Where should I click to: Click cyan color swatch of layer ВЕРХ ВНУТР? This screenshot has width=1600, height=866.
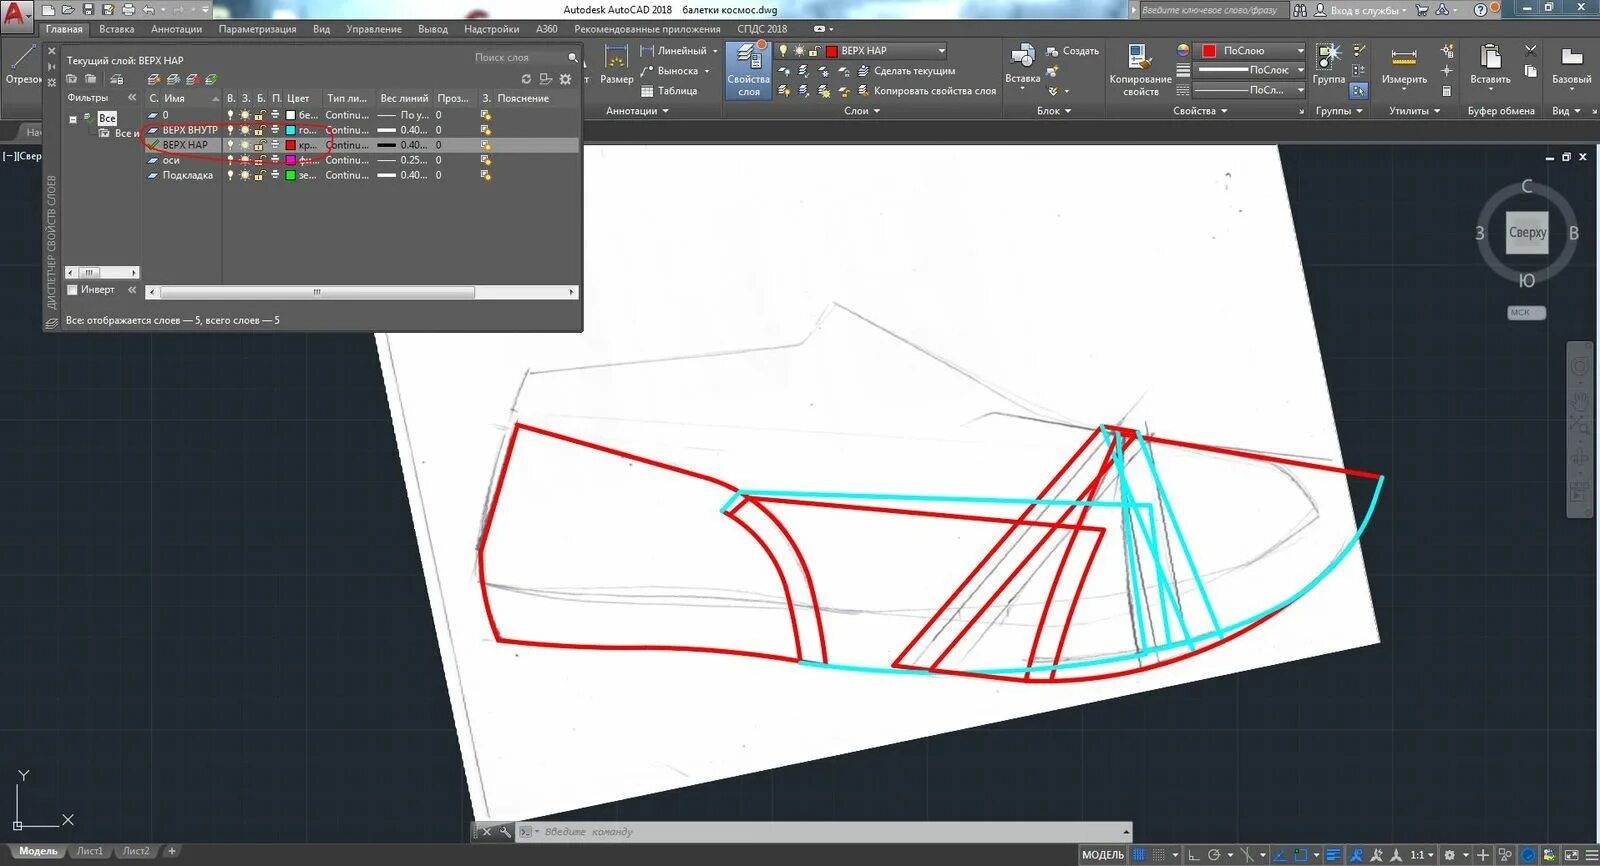[x=290, y=130]
